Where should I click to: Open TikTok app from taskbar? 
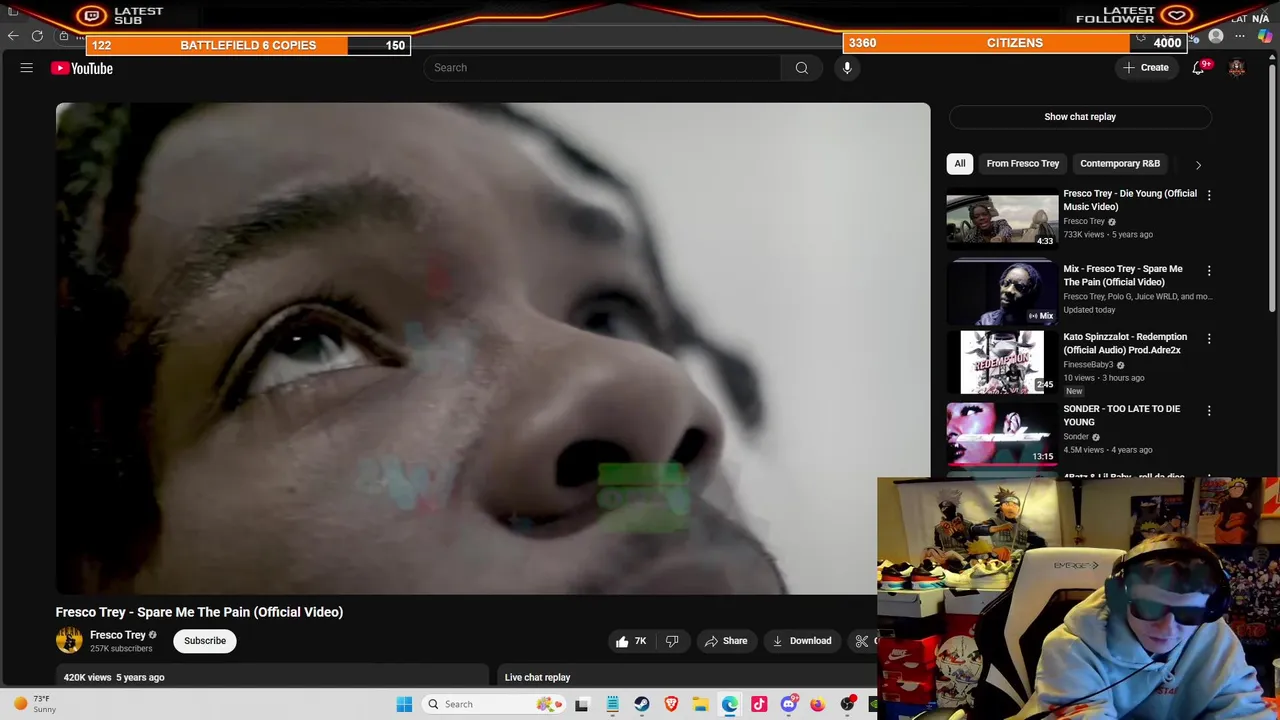759,704
